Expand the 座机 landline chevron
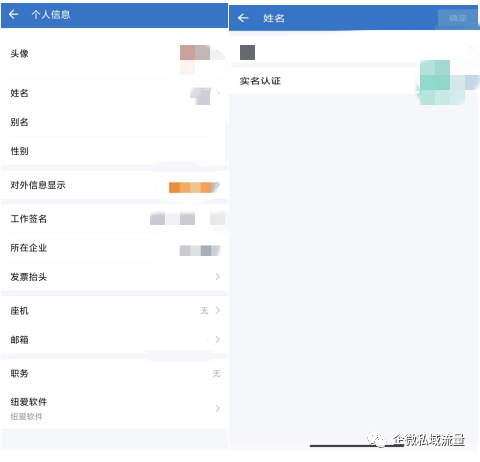Image resolution: width=480 pixels, height=462 pixels. pos(217,311)
